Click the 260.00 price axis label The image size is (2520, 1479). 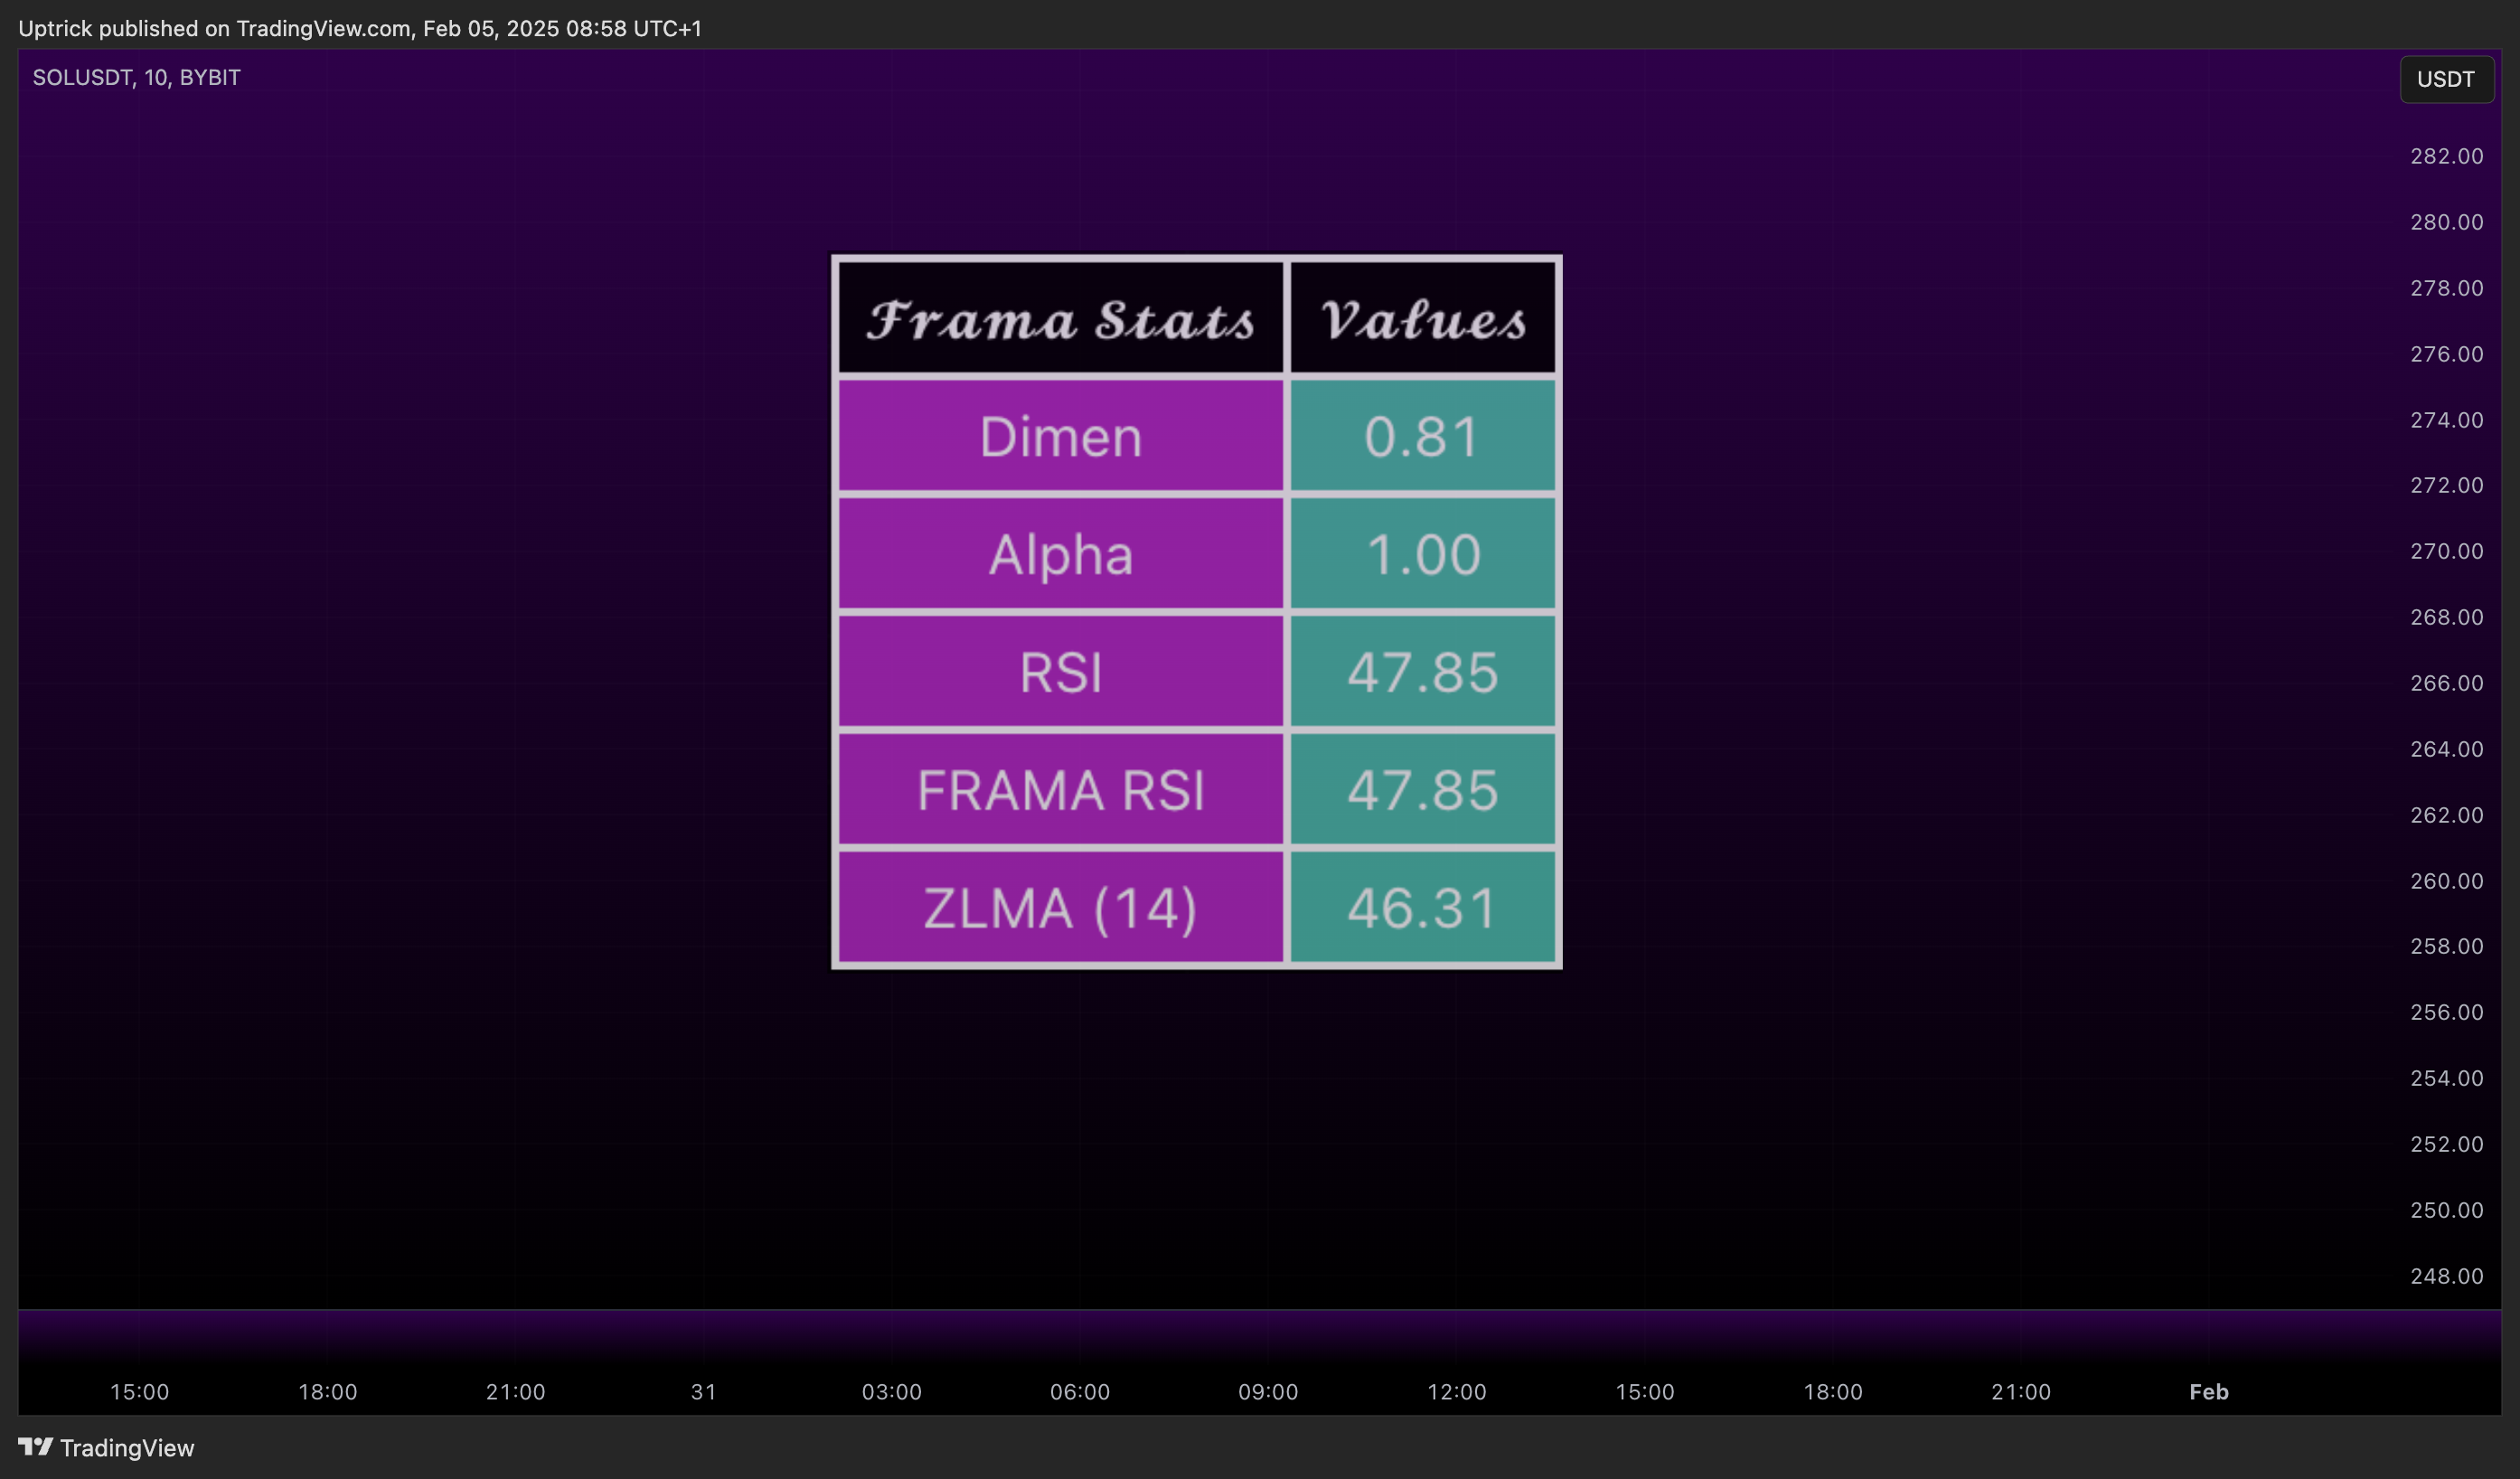pyautogui.click(x=2446, y=881)
